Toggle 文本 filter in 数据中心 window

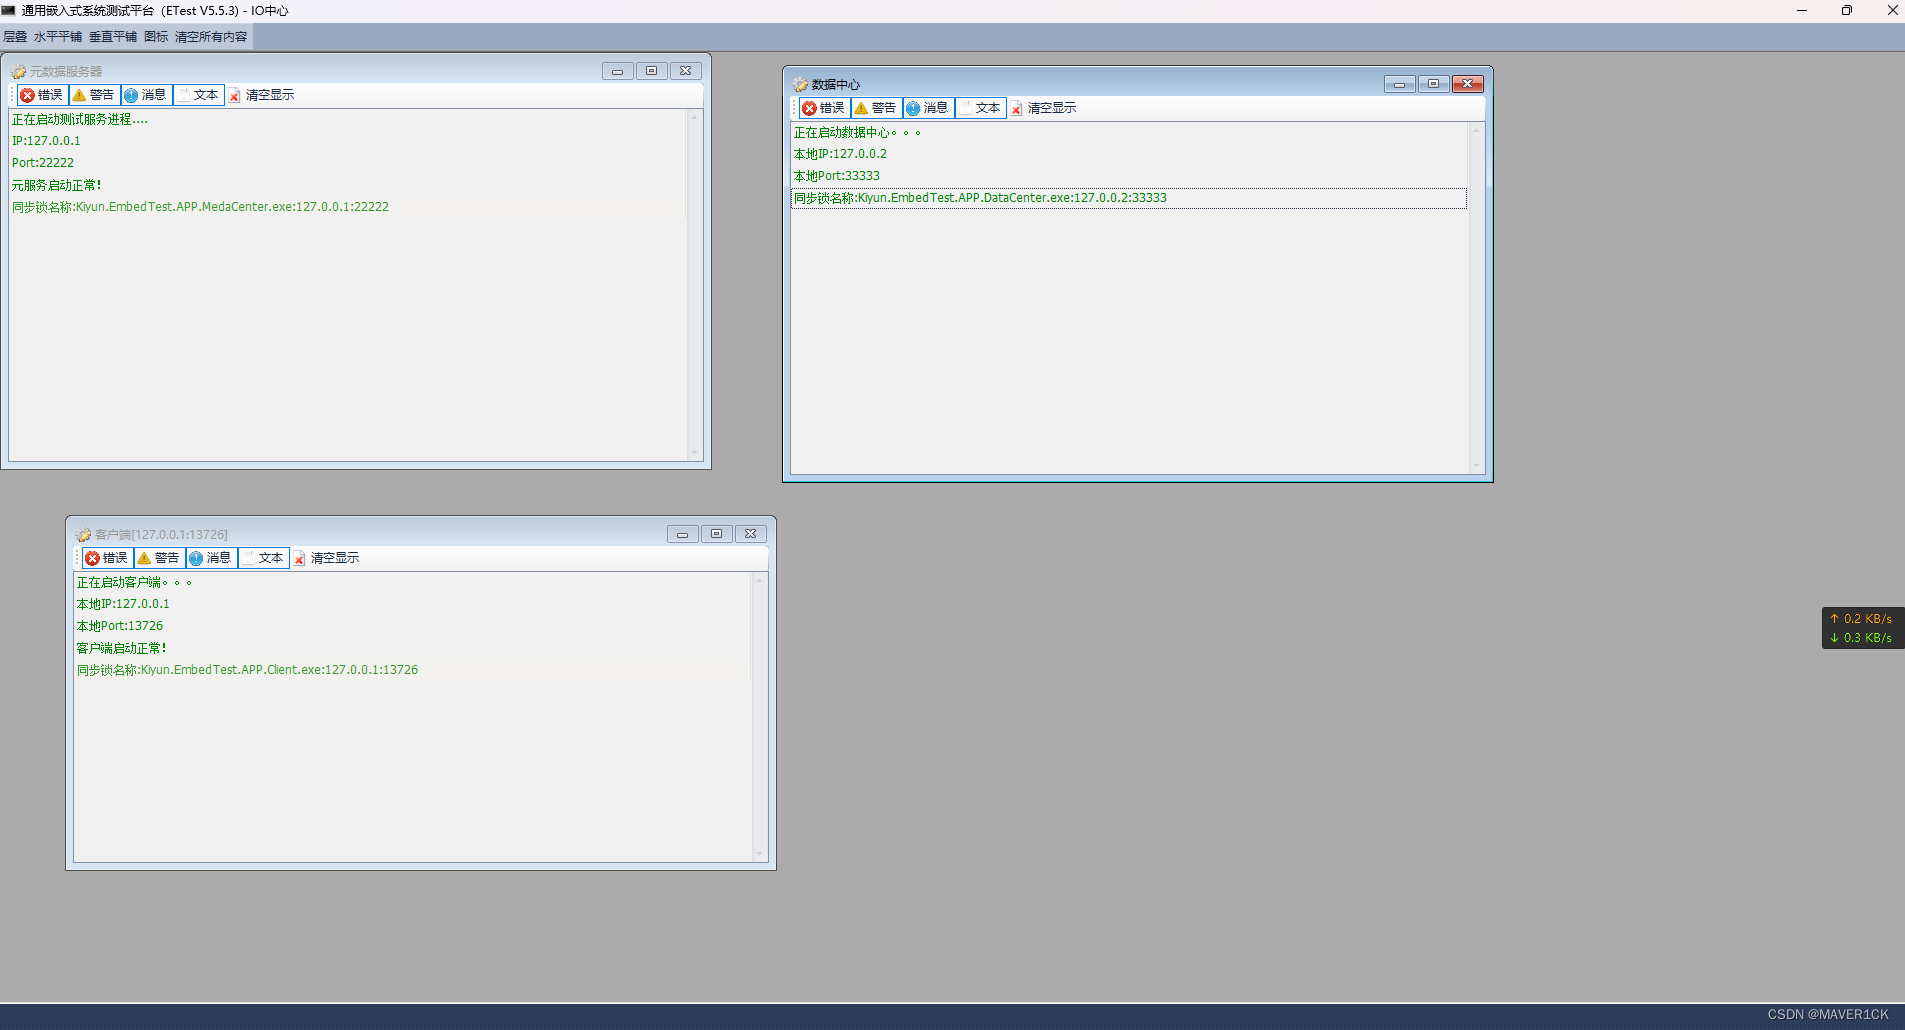coord(980,108)
